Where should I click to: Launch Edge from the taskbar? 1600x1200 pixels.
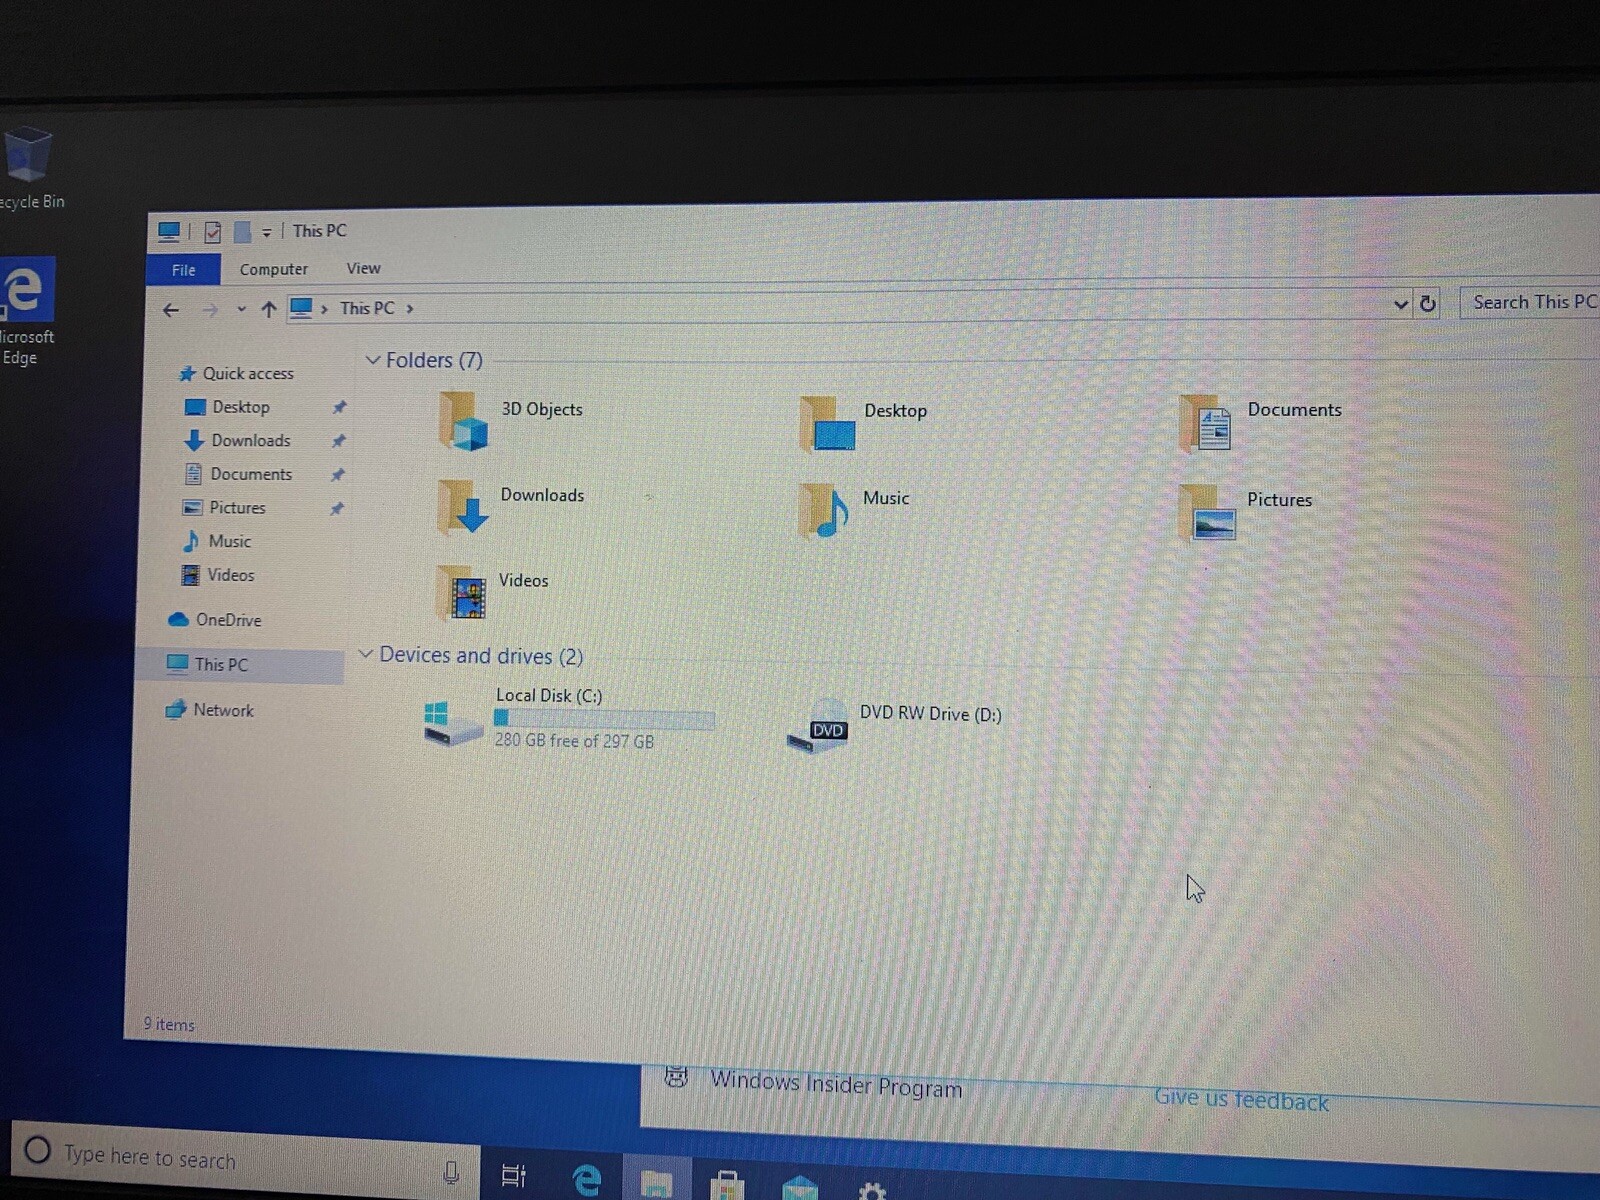pos(586,1180)
